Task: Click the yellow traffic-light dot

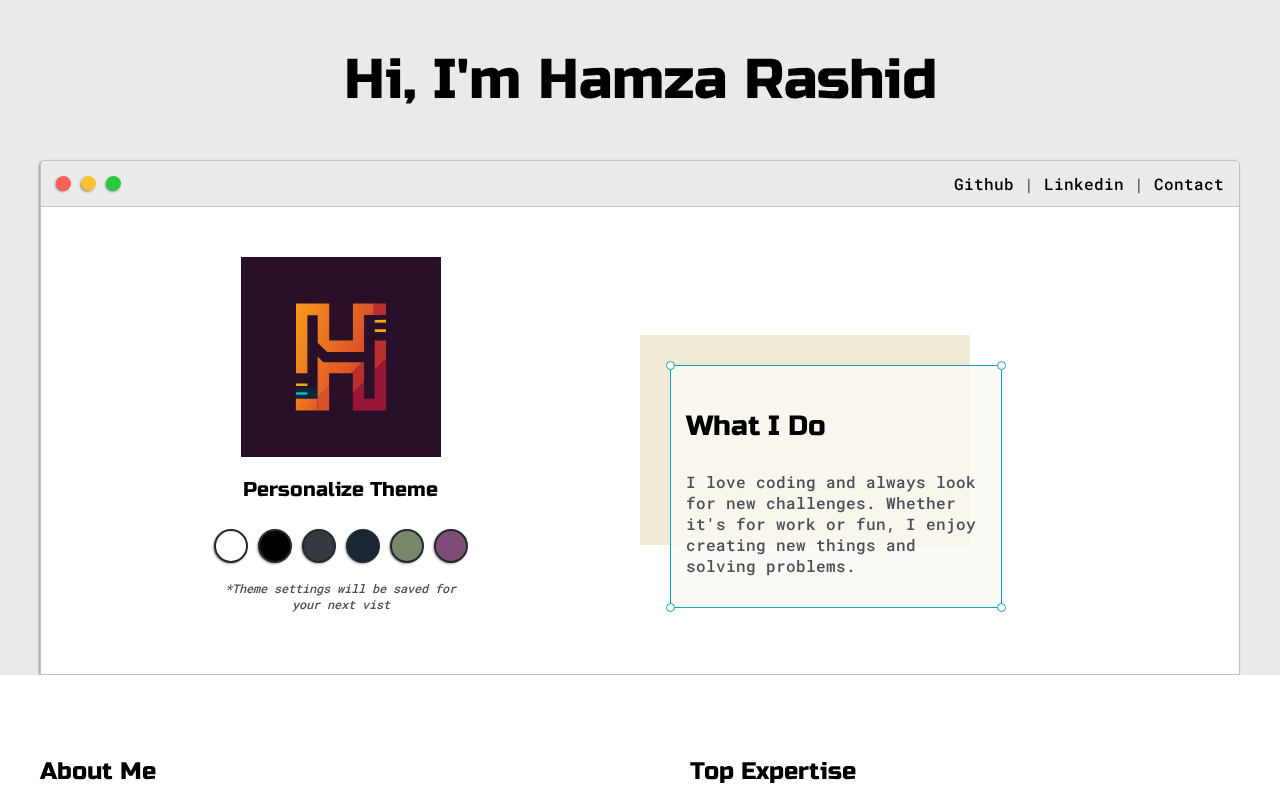Action: 88,184
